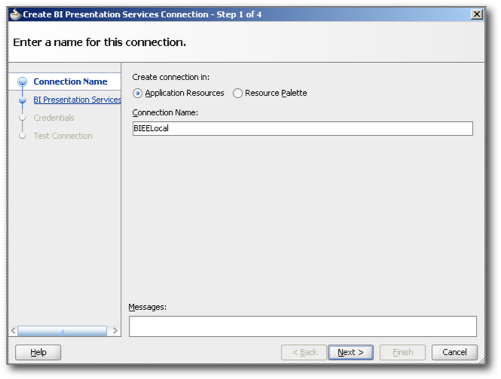Select the Resource Palette radio button
The image size is (501, 379).
pyautogui.click(x=237, y=93)
